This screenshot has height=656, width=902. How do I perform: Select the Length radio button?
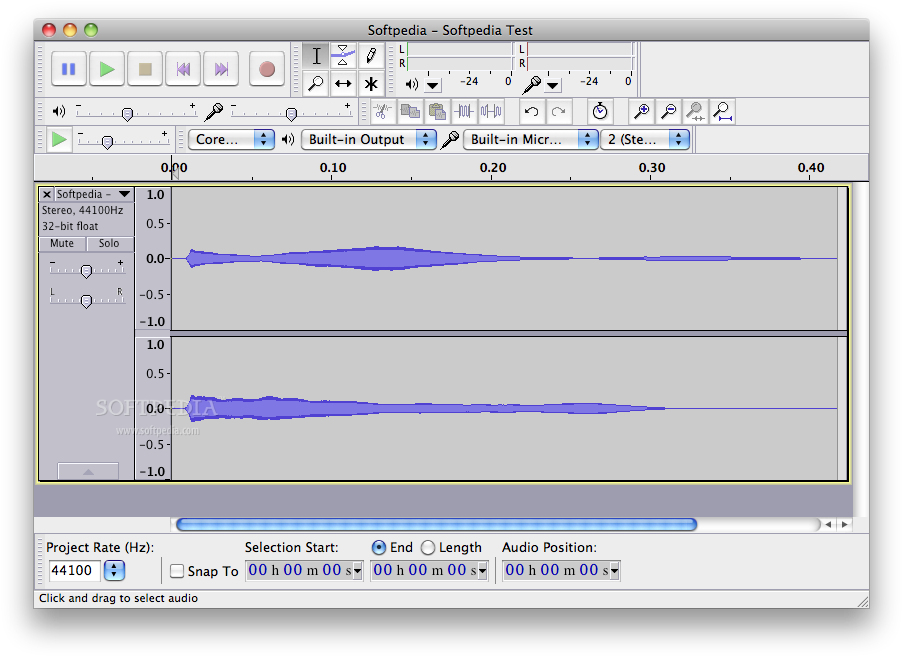click(x=428, y=548)
